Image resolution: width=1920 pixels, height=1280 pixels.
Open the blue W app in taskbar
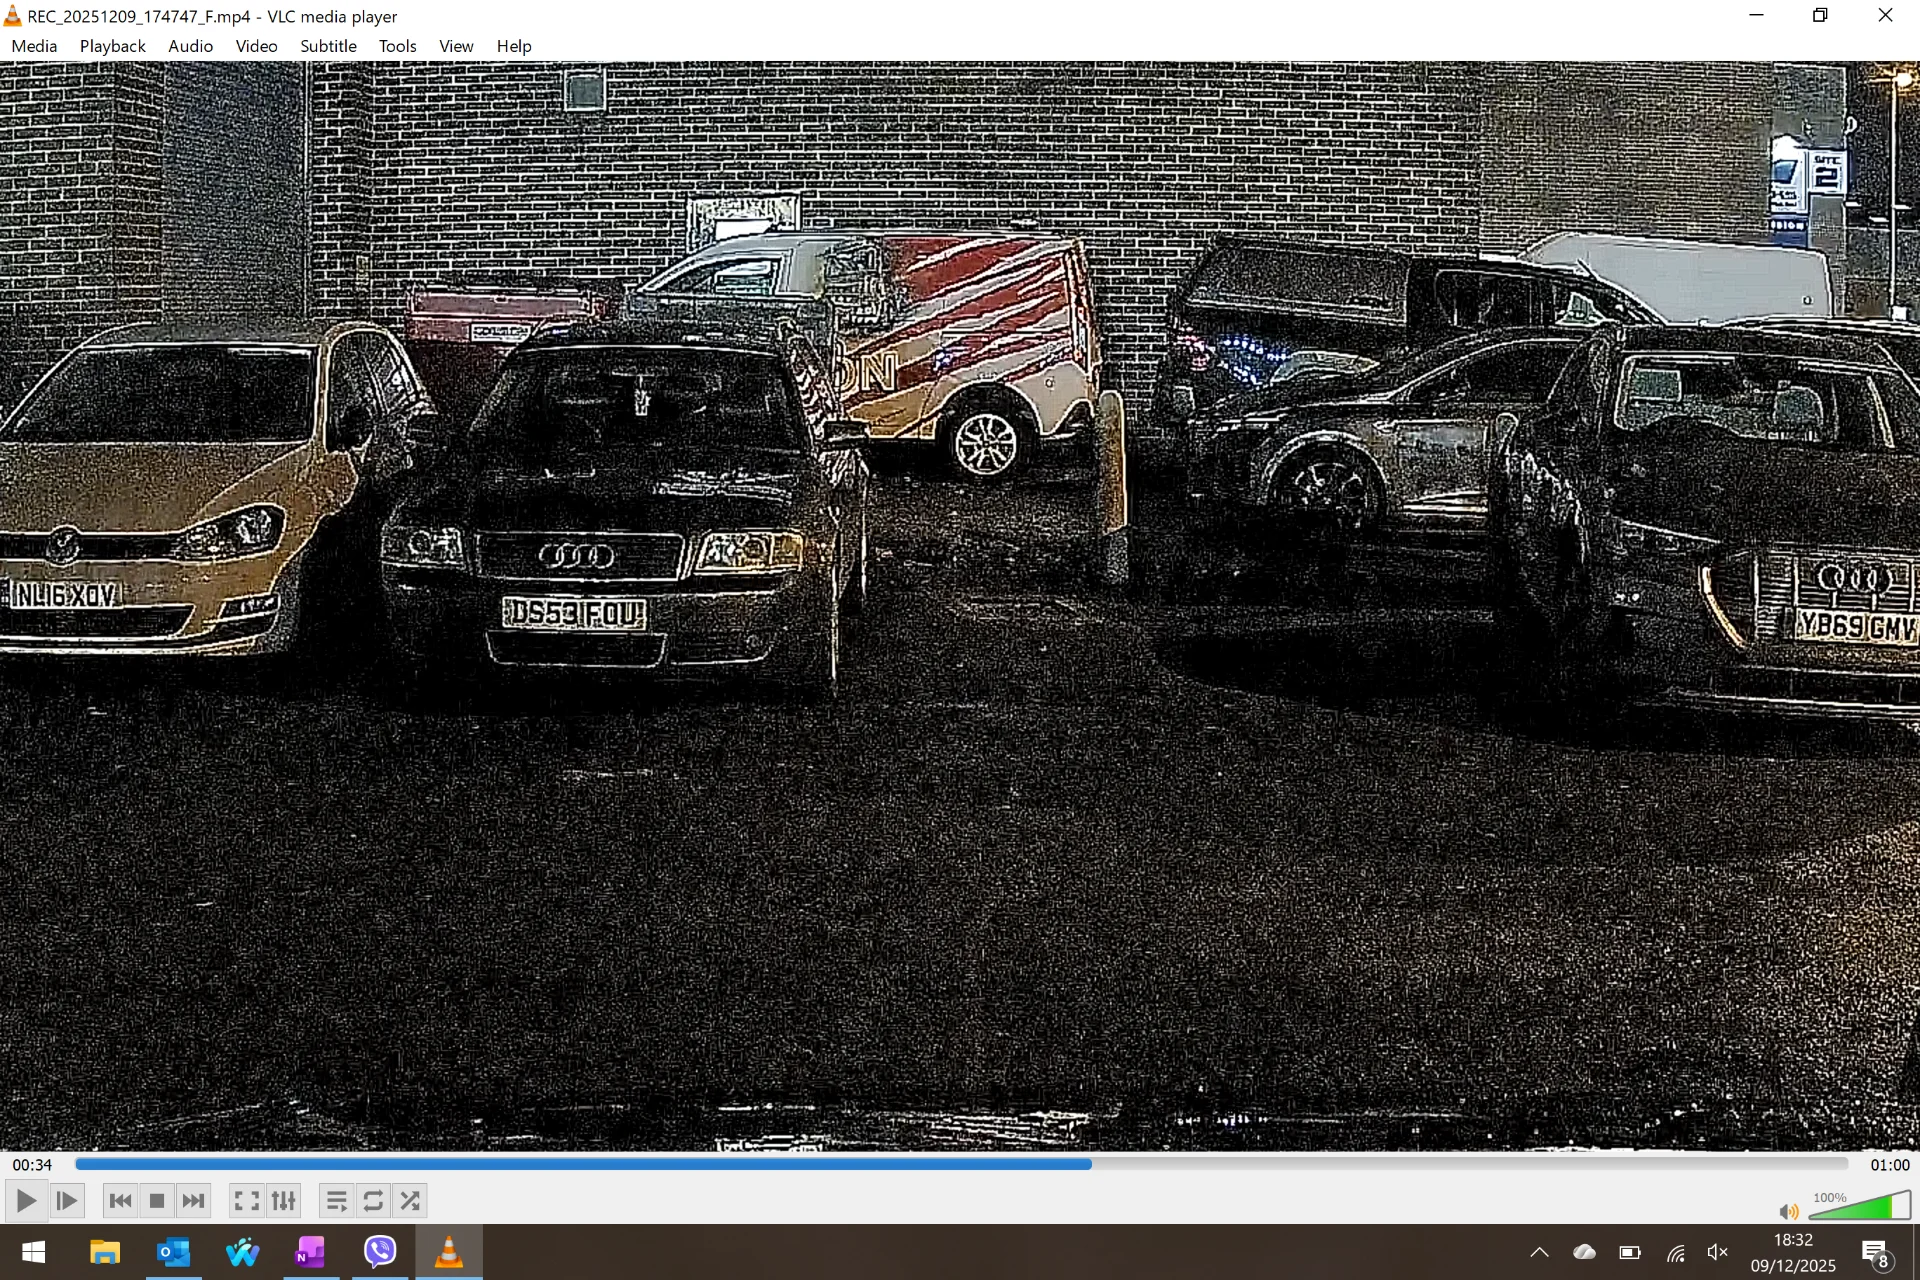(242, 1252)
